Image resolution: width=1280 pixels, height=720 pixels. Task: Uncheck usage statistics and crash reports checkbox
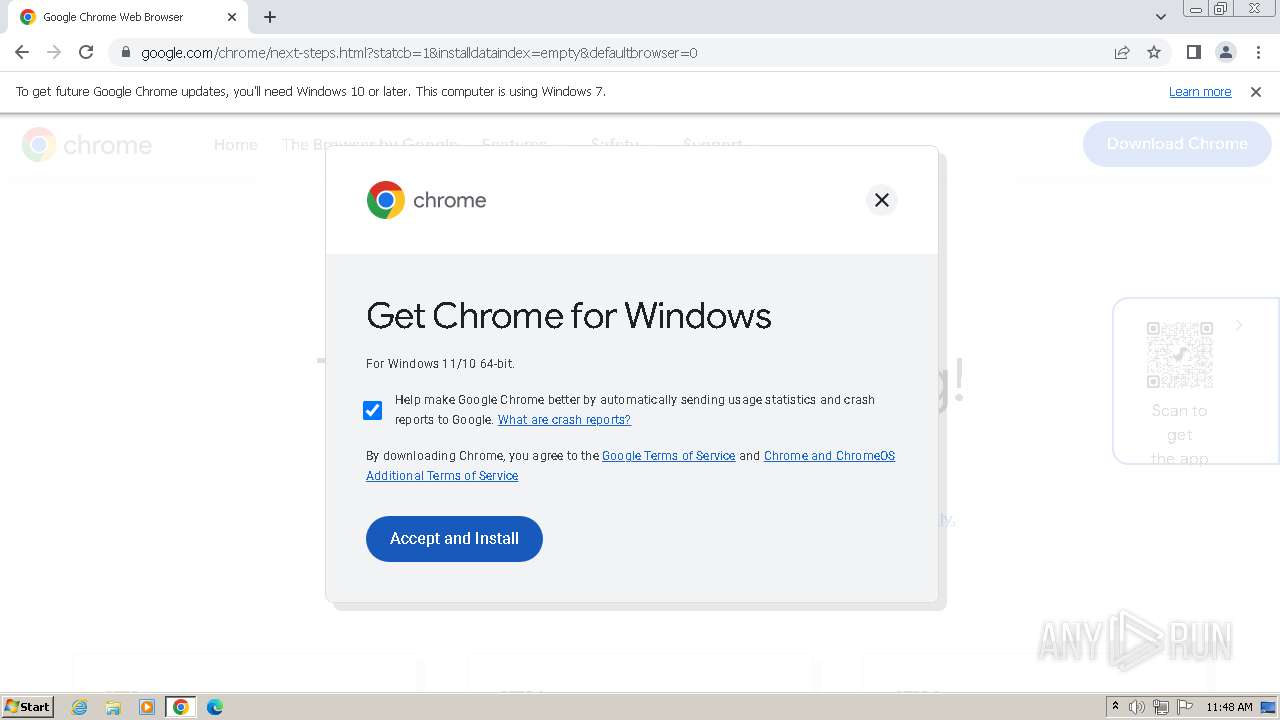[373, 410]
